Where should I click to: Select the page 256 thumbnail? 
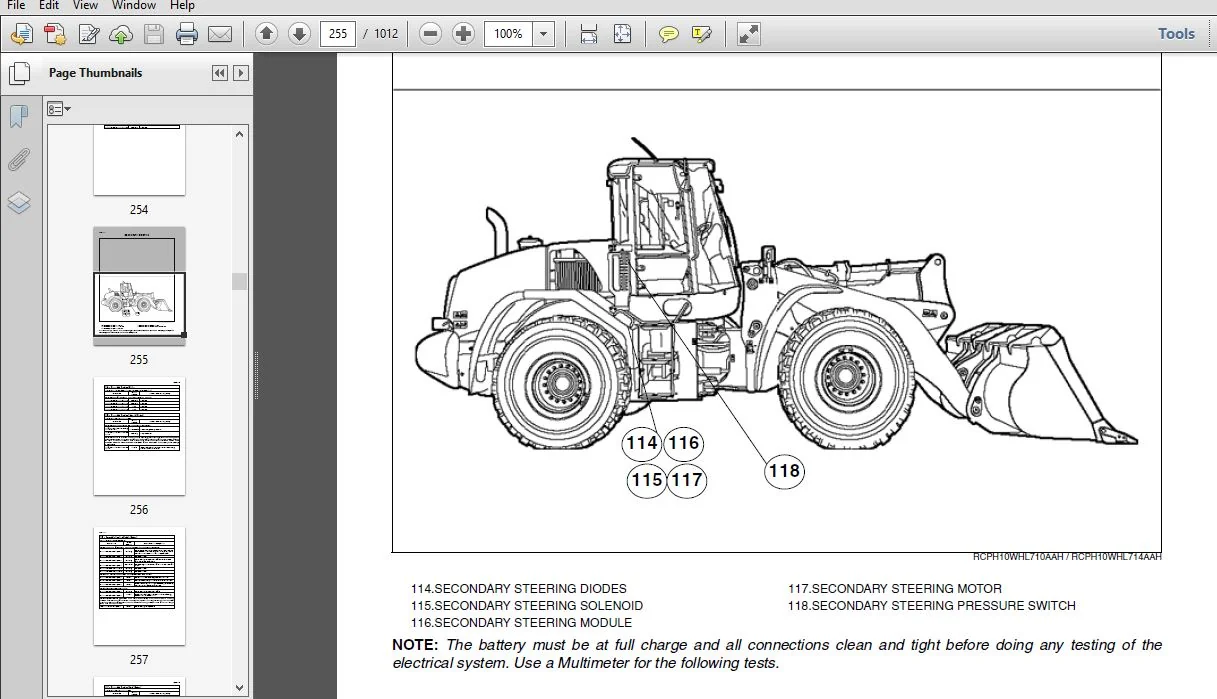139,436
